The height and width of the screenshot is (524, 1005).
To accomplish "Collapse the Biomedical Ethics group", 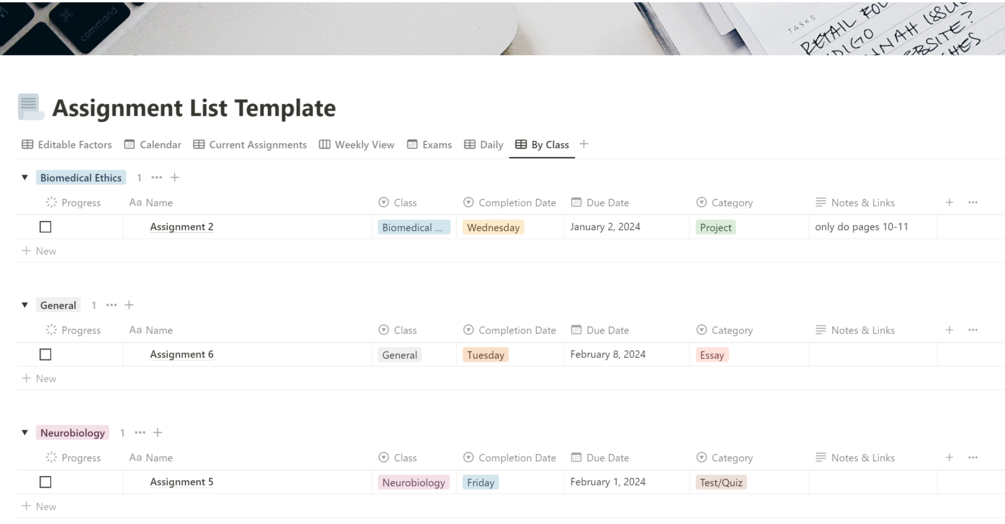I will tap(25, 178).
